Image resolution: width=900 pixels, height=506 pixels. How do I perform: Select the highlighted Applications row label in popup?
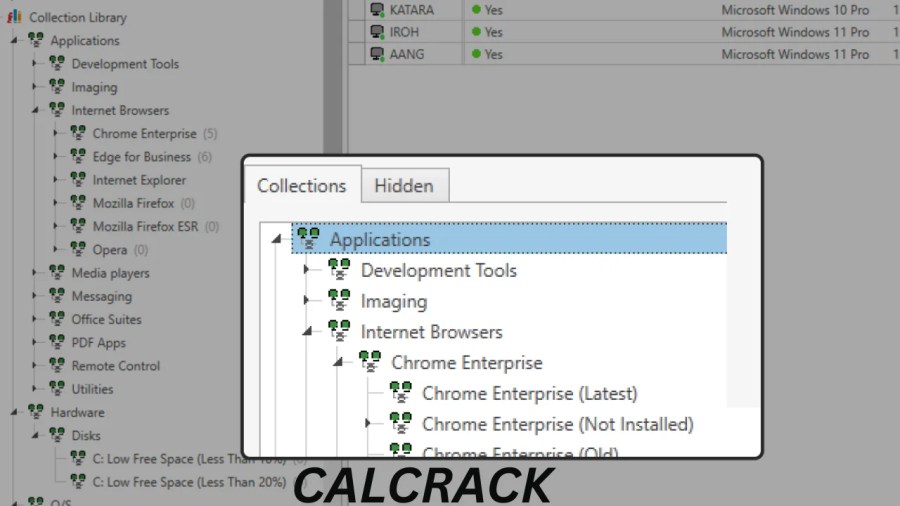coord(380,239)
